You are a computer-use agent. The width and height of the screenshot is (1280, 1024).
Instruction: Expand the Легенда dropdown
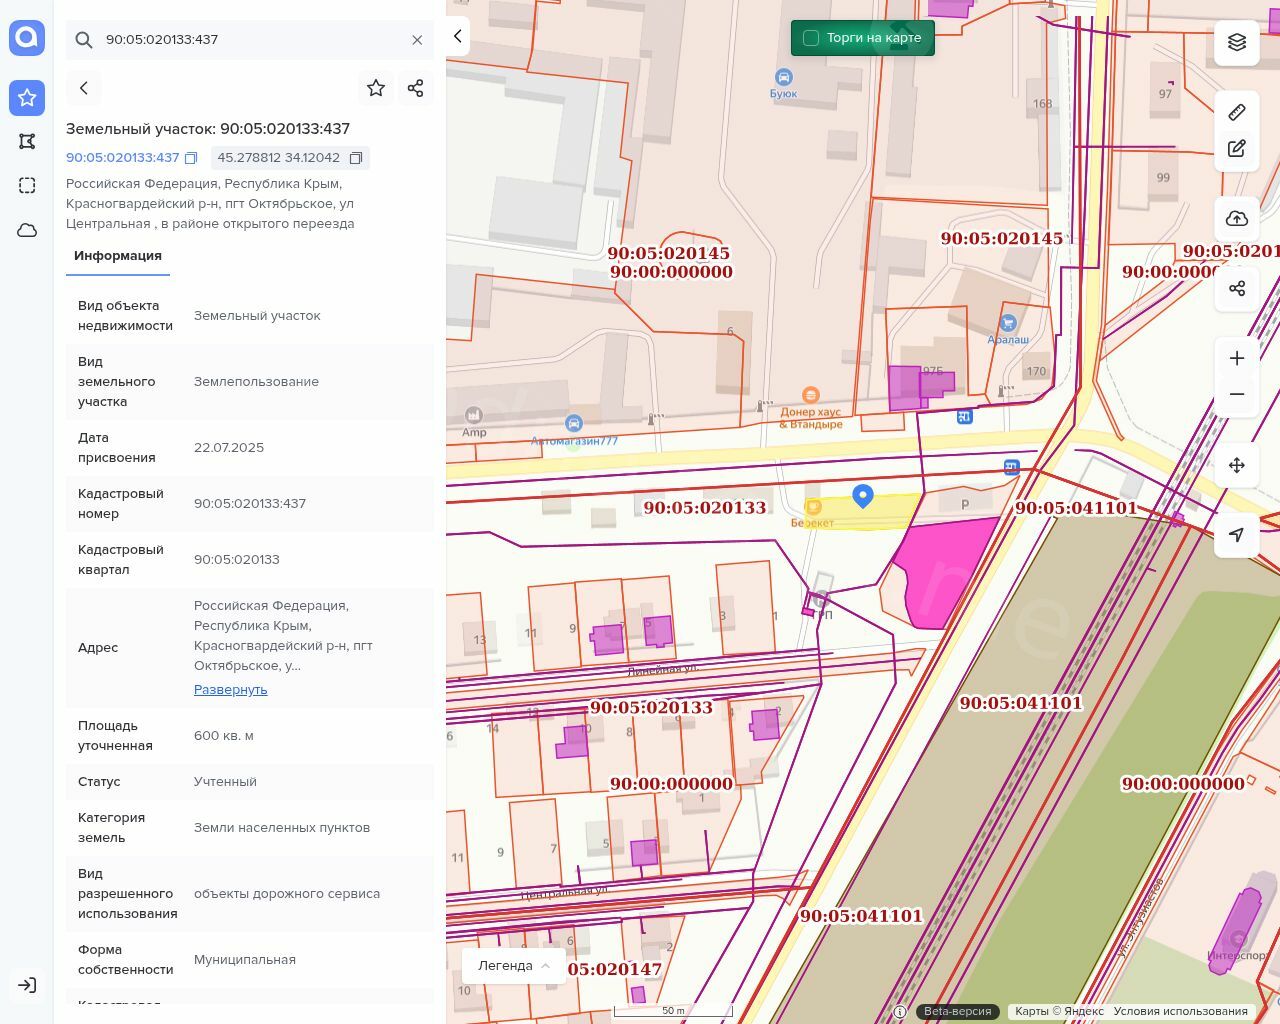[x=514, y=966]
